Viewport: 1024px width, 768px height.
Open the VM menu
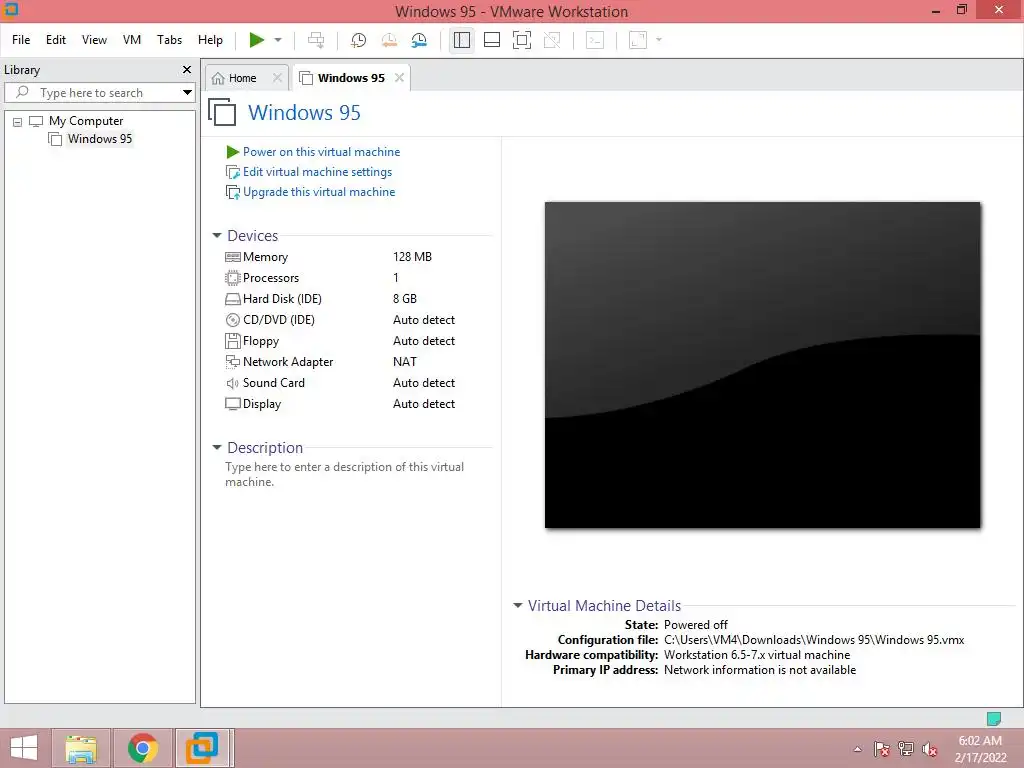[x=132, y=40]
